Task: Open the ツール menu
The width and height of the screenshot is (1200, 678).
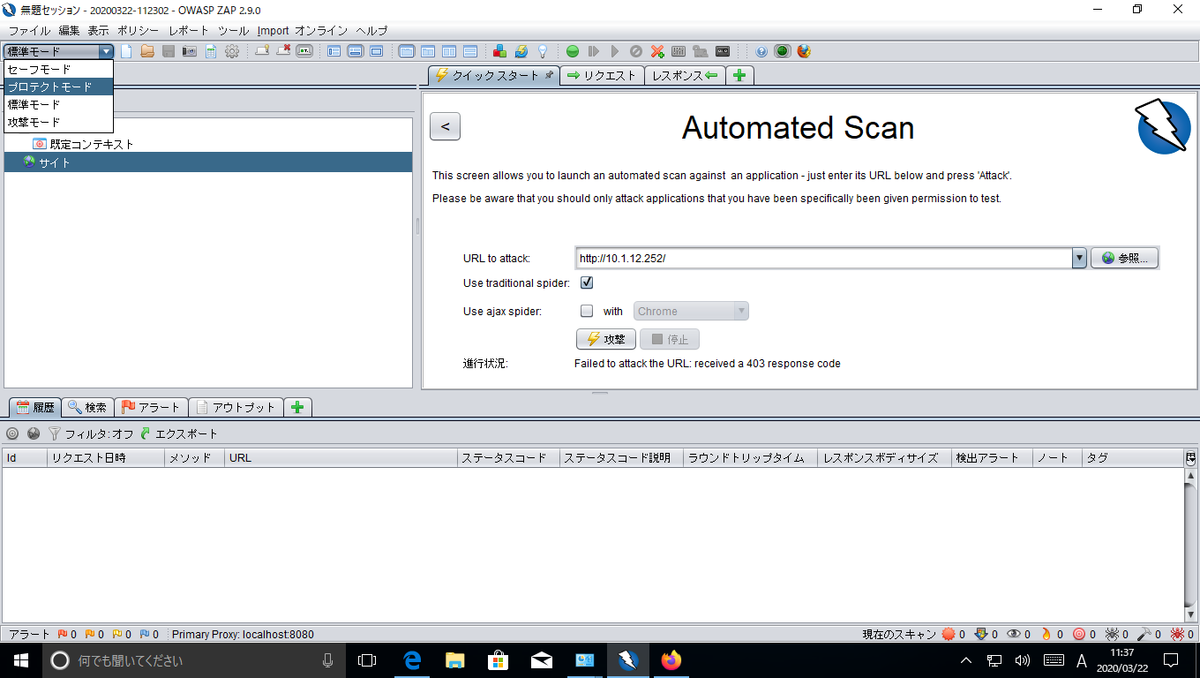Action: [x=233, y=31]
